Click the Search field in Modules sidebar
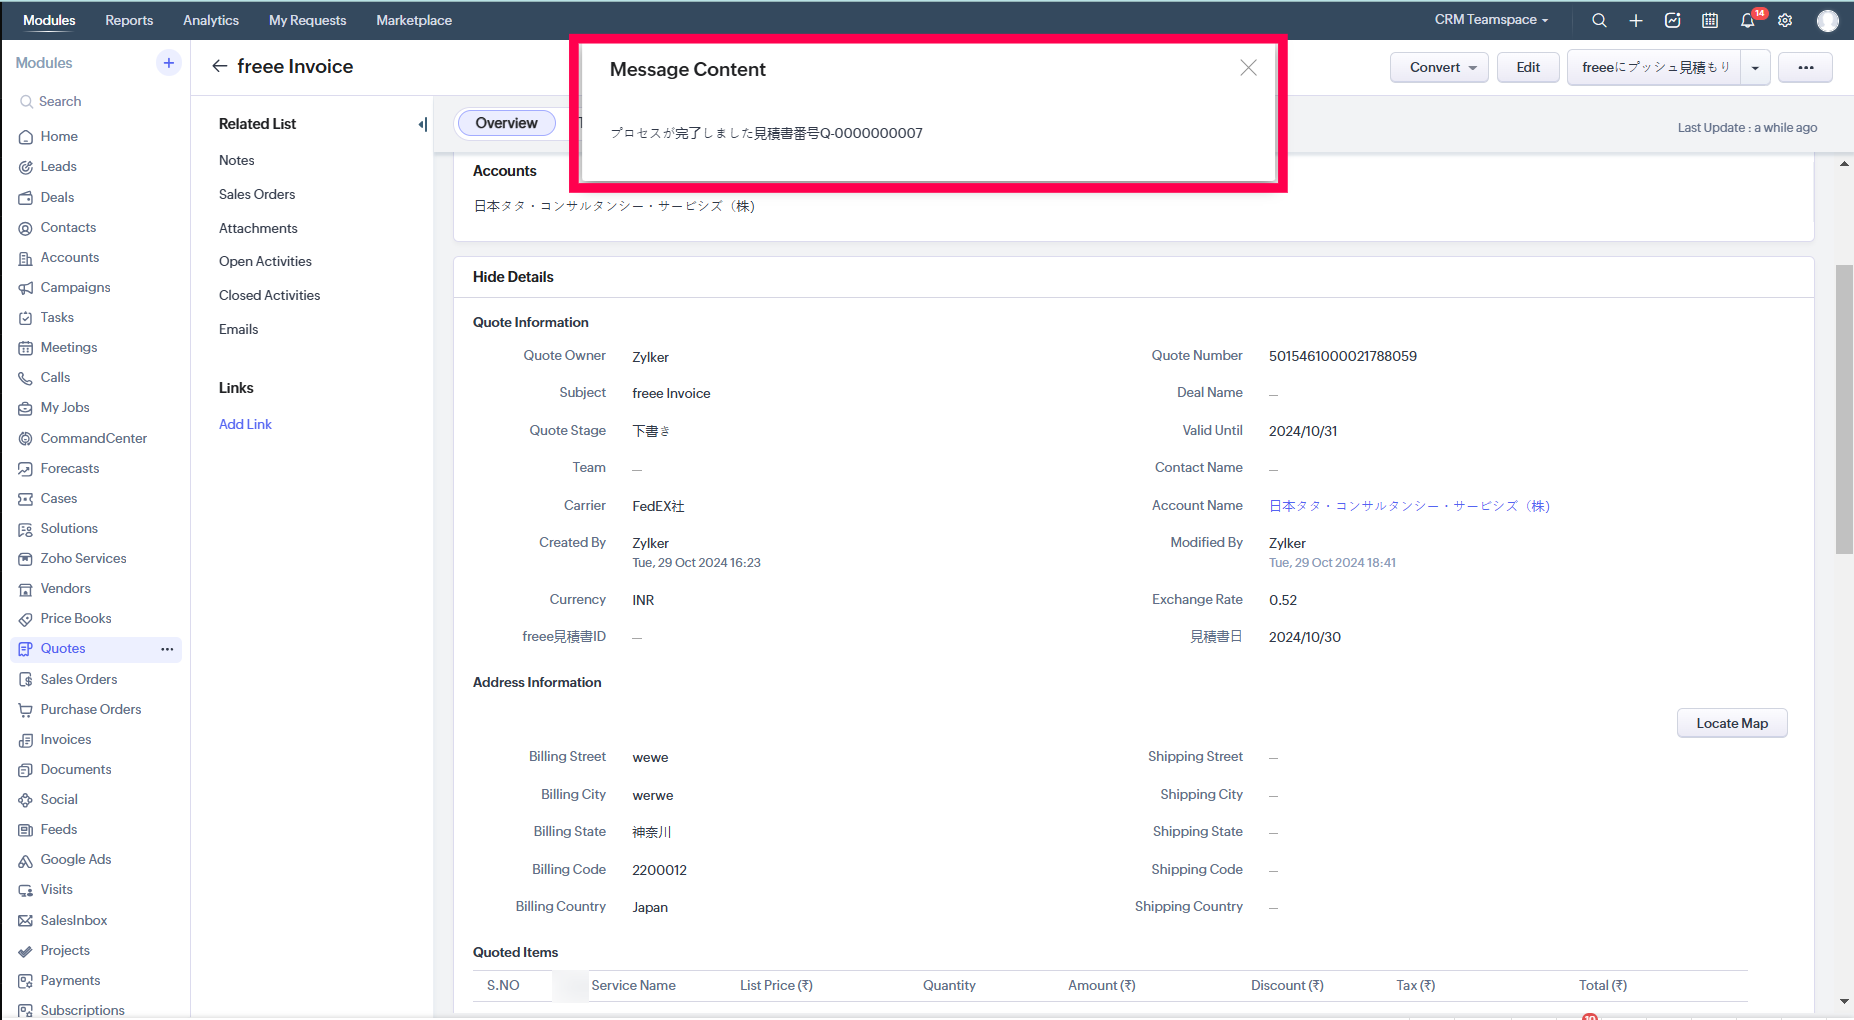The image size is (1854, 1020). (x=60, y=101)
